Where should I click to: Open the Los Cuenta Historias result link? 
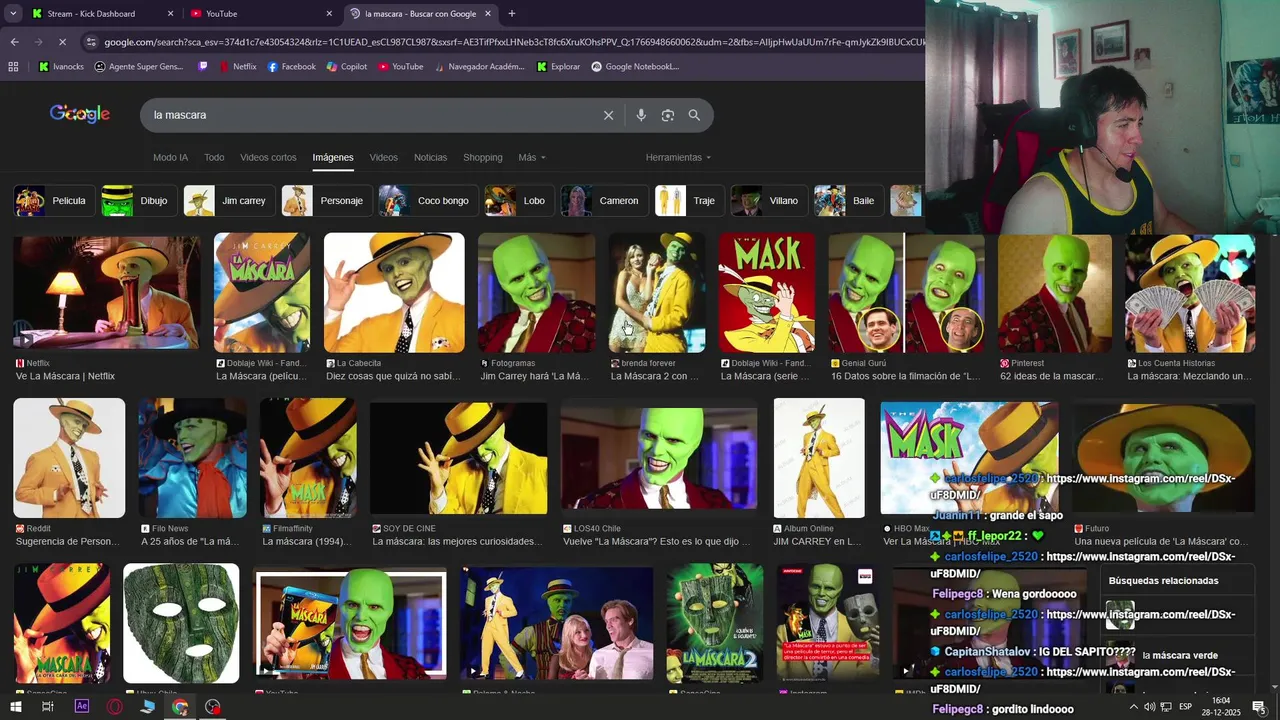coord(1190,370)
